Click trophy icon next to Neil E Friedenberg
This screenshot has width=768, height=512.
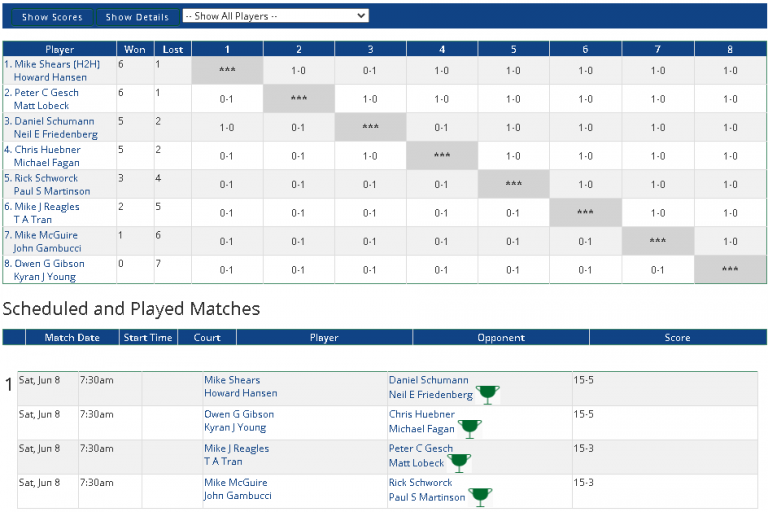pyautogui.click(x=487, y=395)
